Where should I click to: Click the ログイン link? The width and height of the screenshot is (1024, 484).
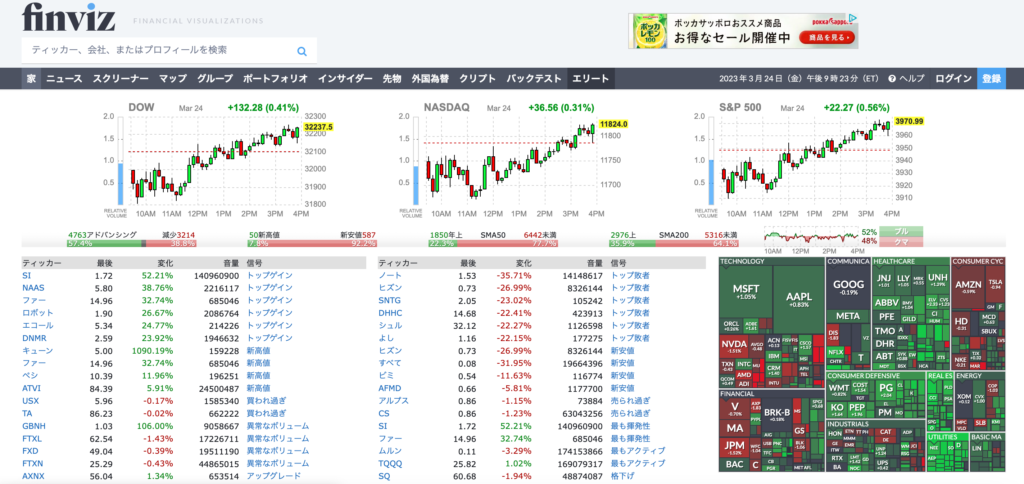point(953,78)
